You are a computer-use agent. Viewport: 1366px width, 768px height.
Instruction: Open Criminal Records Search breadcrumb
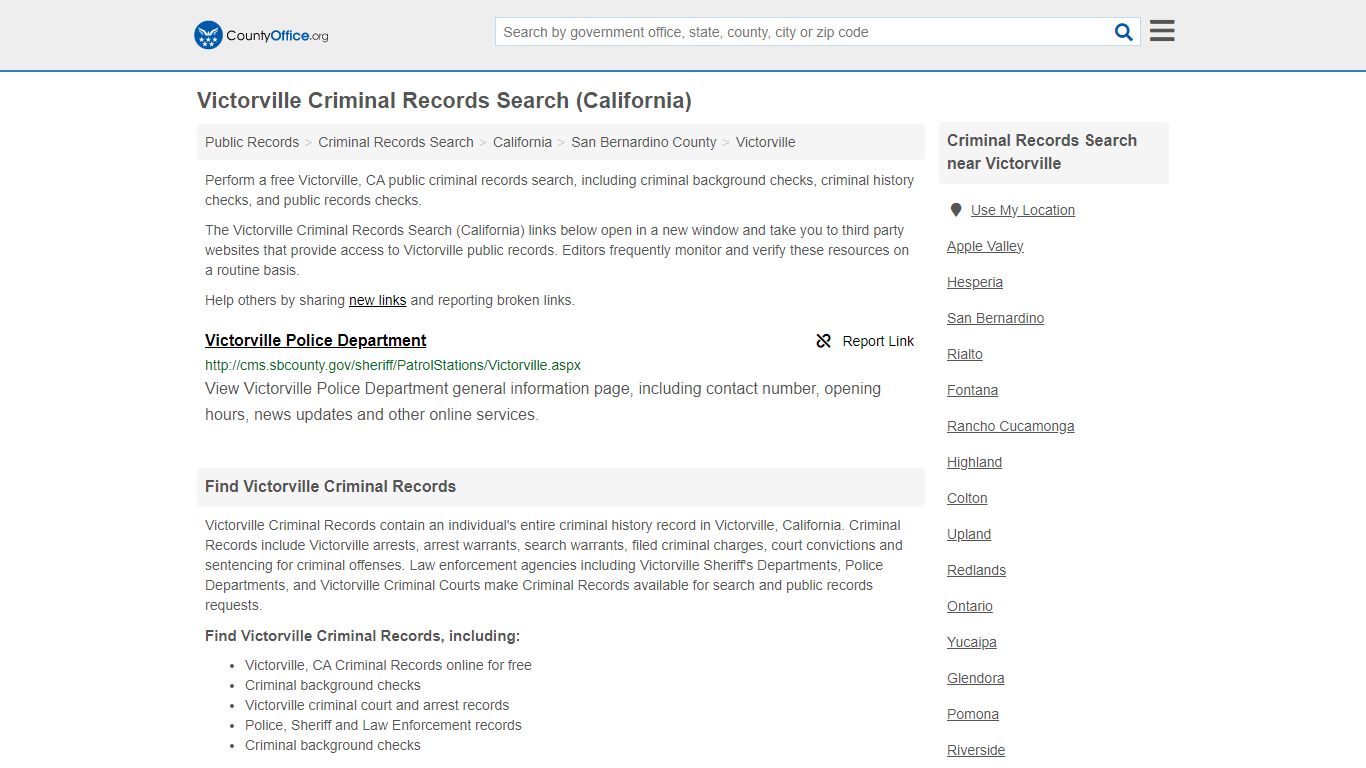tap(396, 142)
